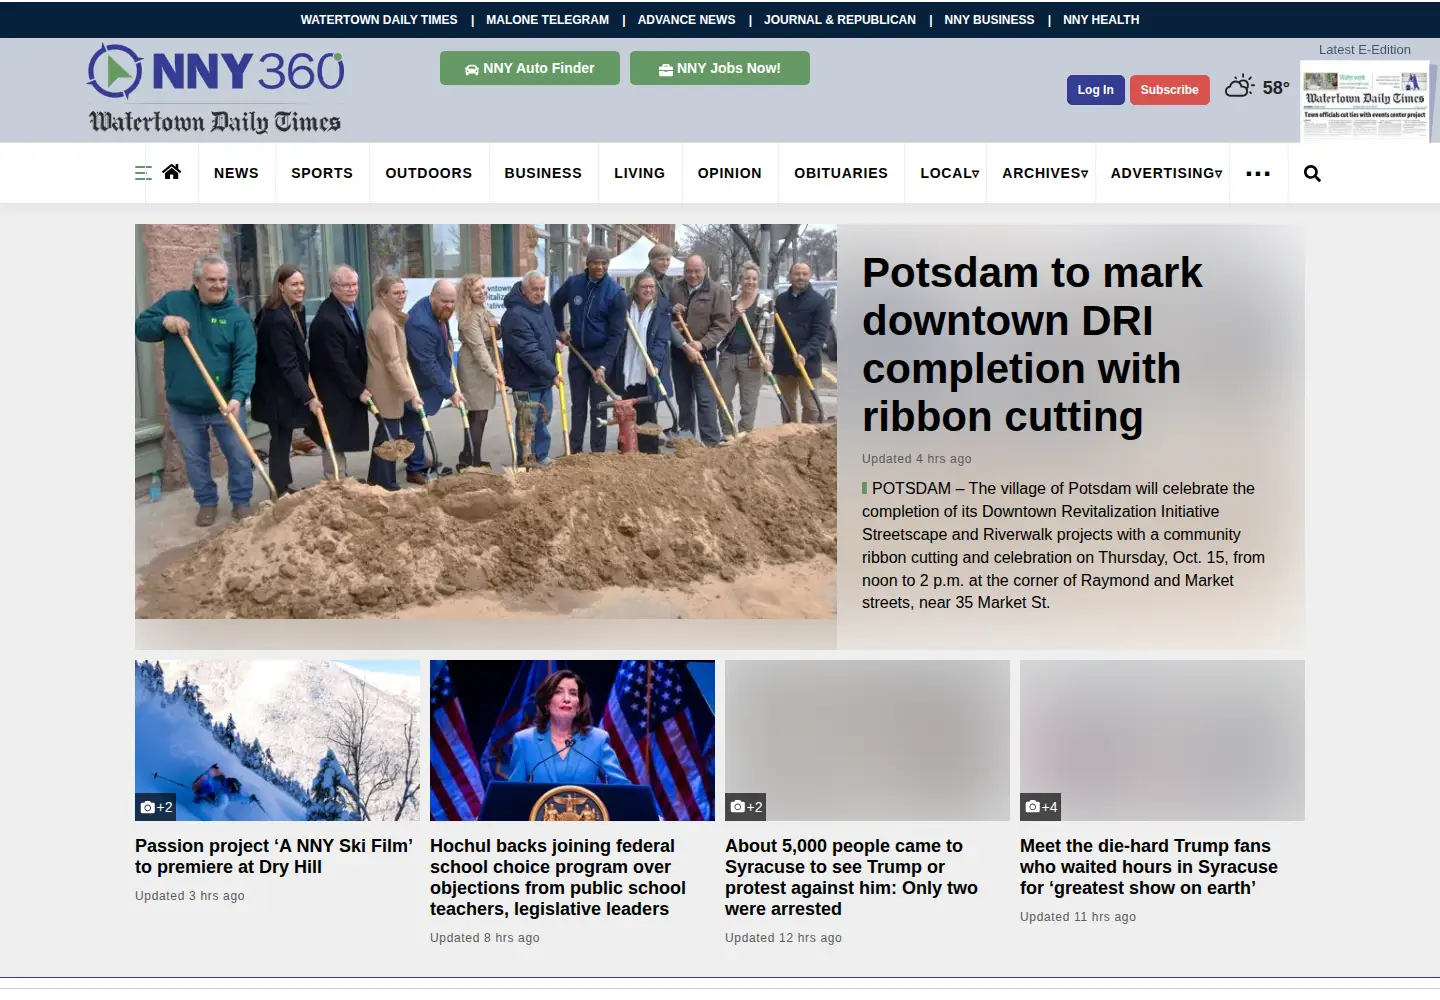
Task: Open the Latest E-Edition front page thumbnail
Action: [x=1365, y=101]
